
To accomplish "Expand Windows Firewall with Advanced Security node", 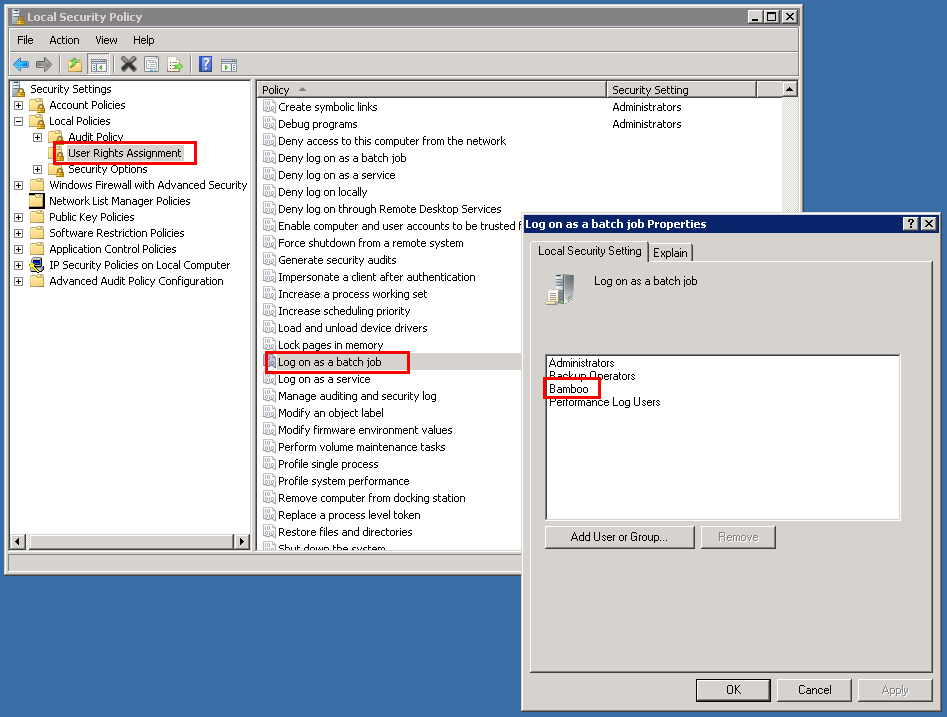I will click(18, 185).
